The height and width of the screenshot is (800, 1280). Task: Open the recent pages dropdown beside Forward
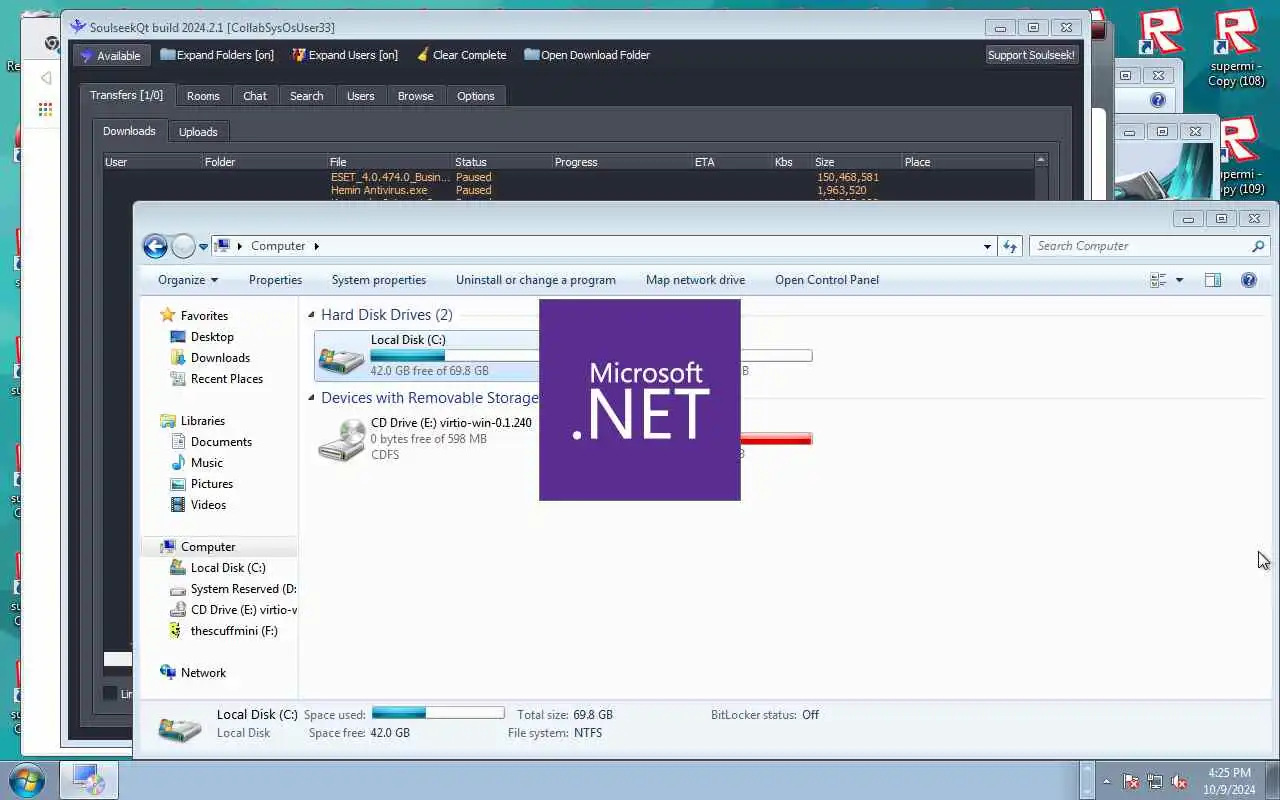203,247
